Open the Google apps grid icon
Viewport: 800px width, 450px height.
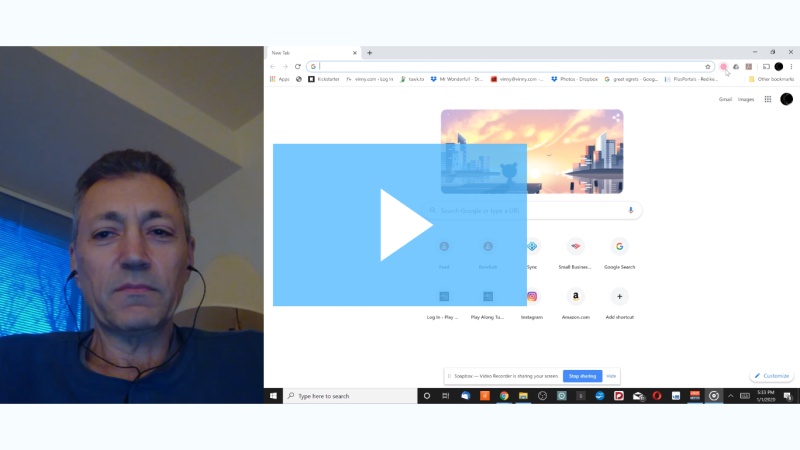tap(767, 99)
